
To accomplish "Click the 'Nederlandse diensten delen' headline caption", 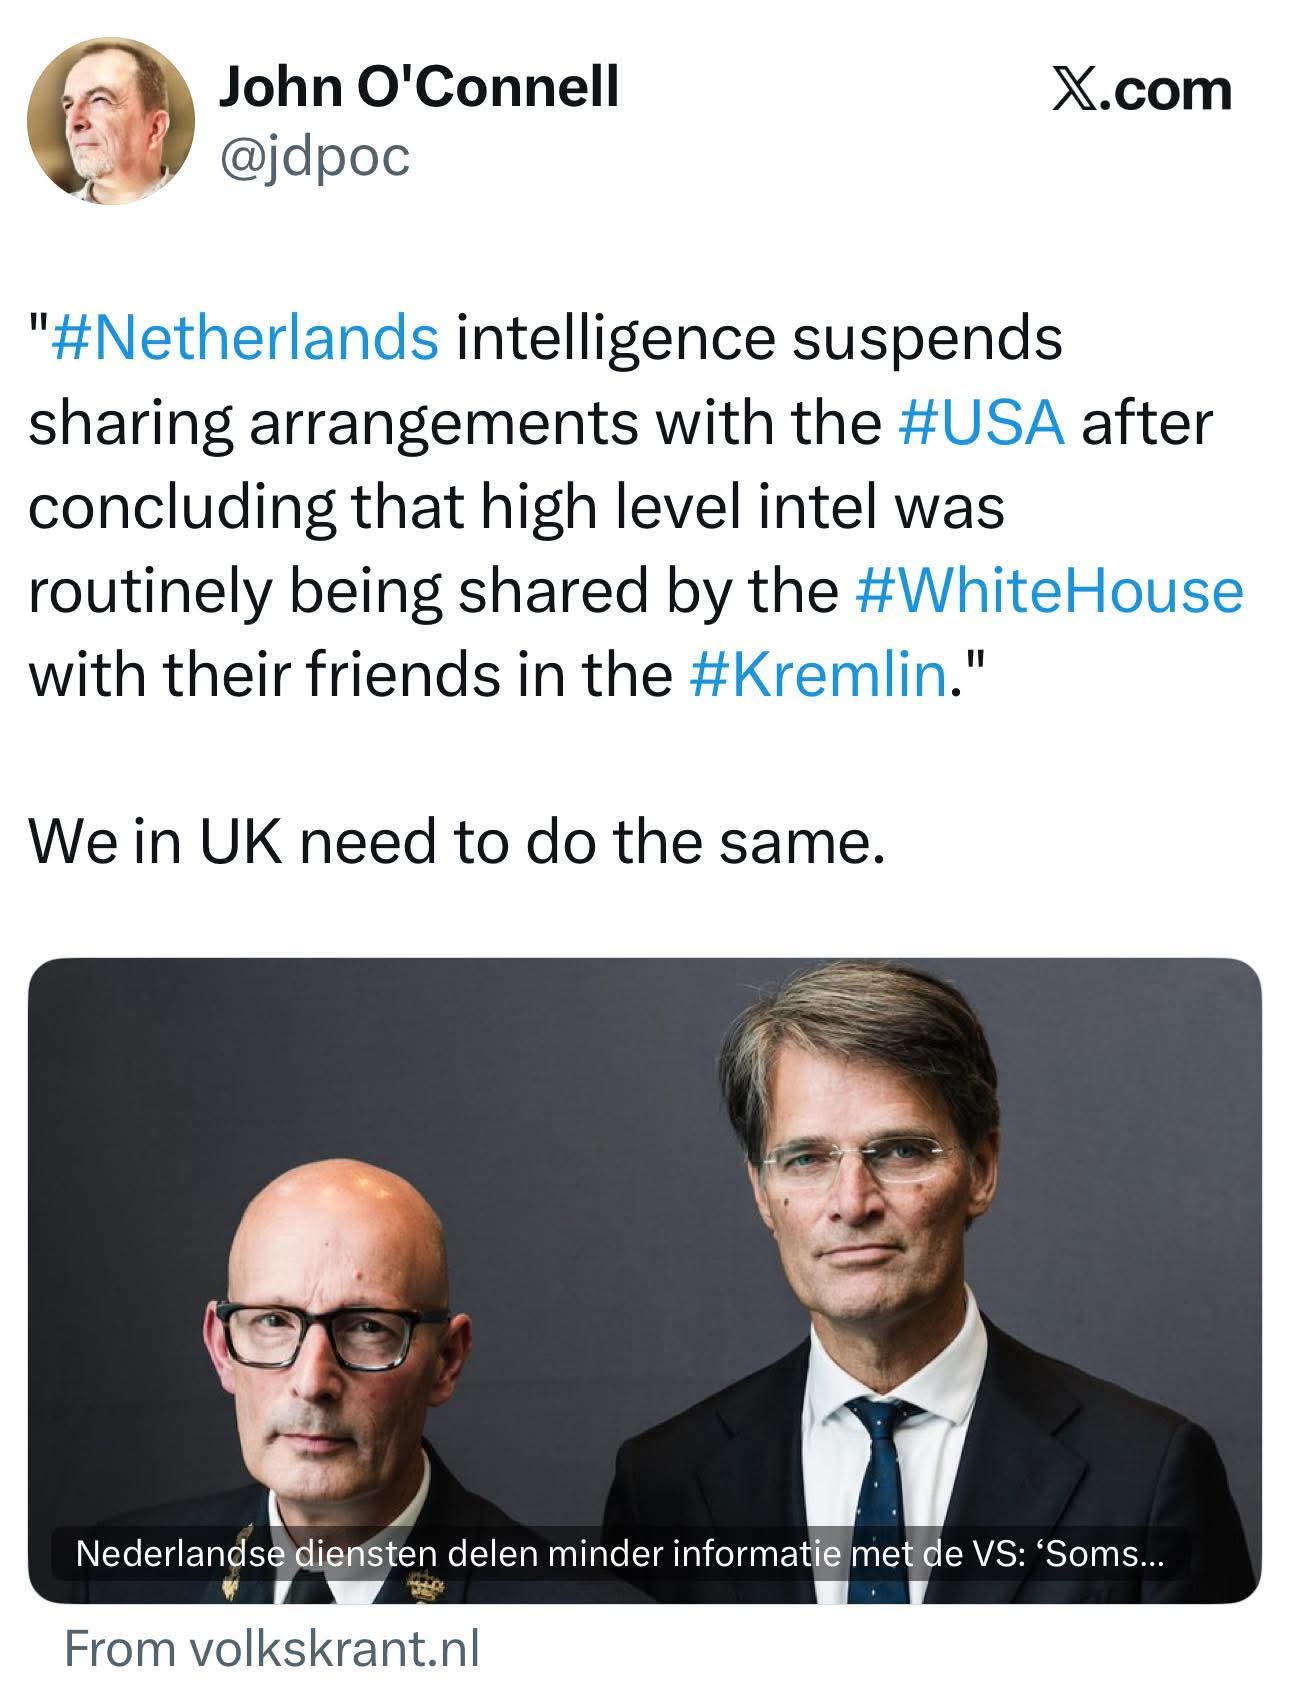I will tap(620, 1553).
